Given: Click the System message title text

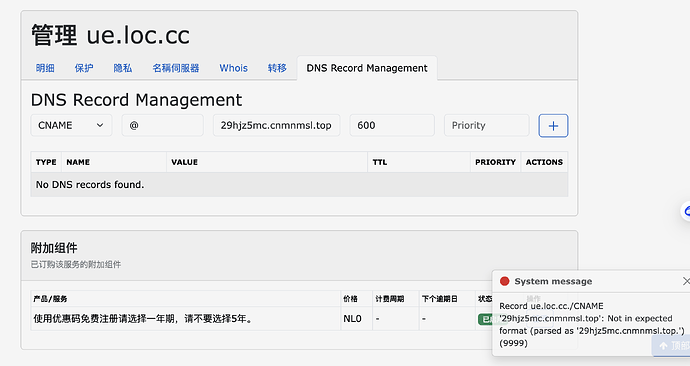Looking at the screenshot, I should click(553, 281).
